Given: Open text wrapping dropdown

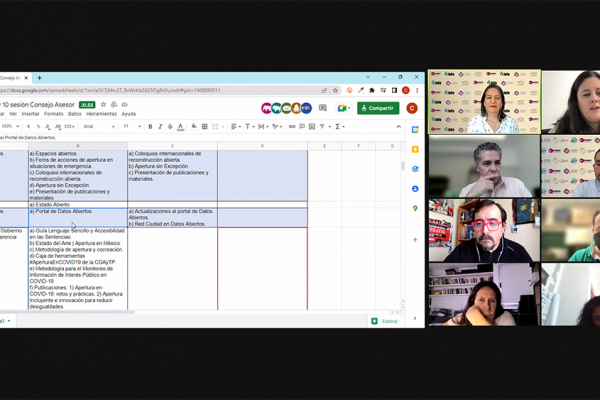Looking at the screenshot, I should (263, 126).
